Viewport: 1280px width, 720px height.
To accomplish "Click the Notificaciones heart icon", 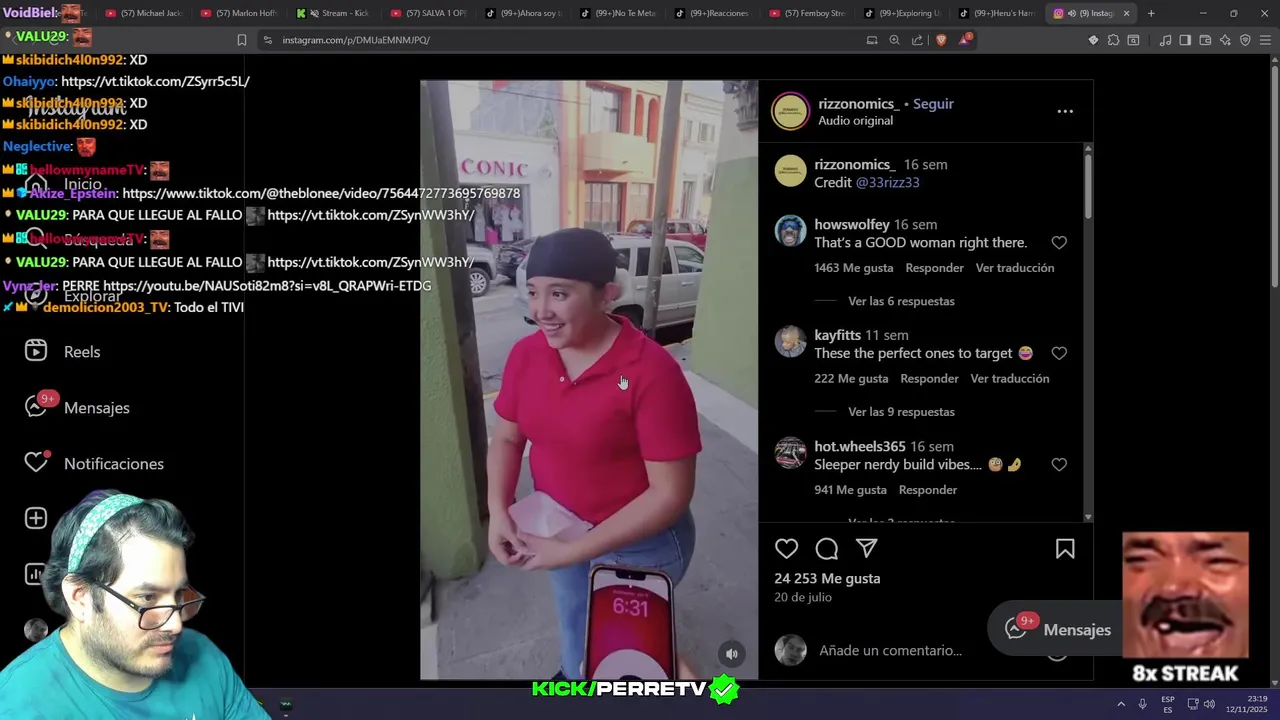I will click(36, 462).
